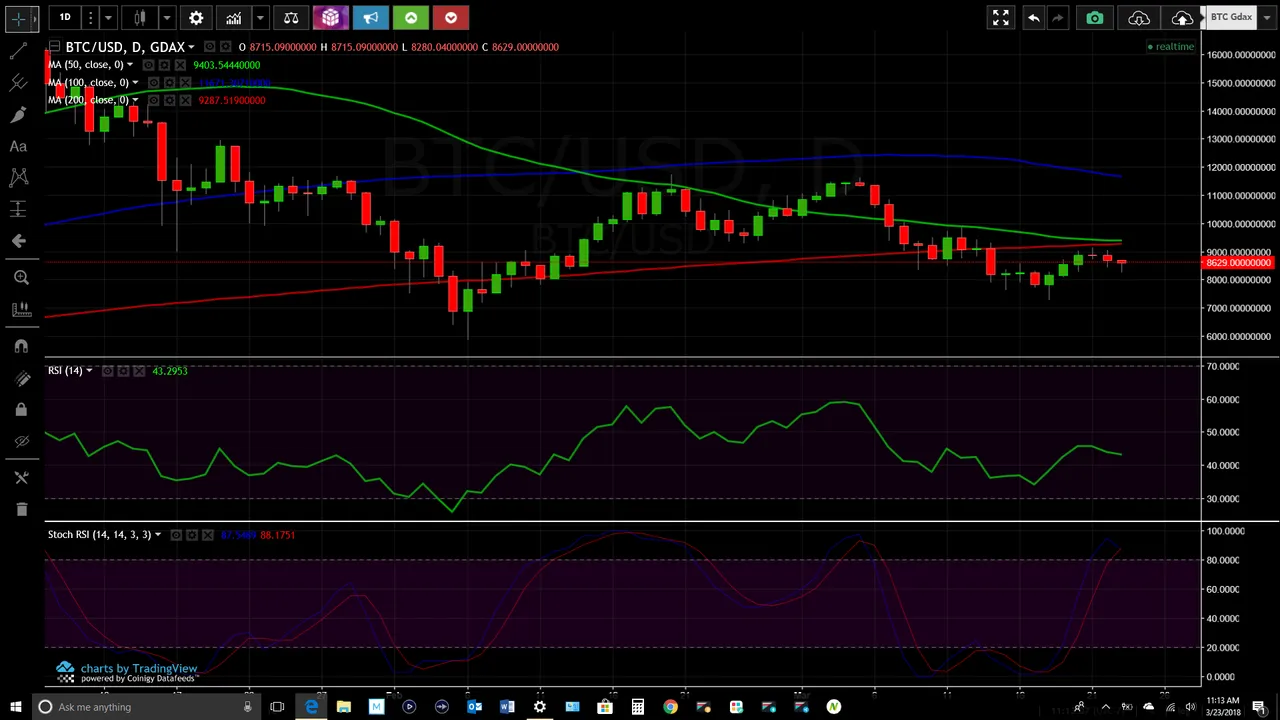Viewport: 1280px width, 720px height.
Task: Click the green up arrow buy button
Action: [x=410, y=18]
